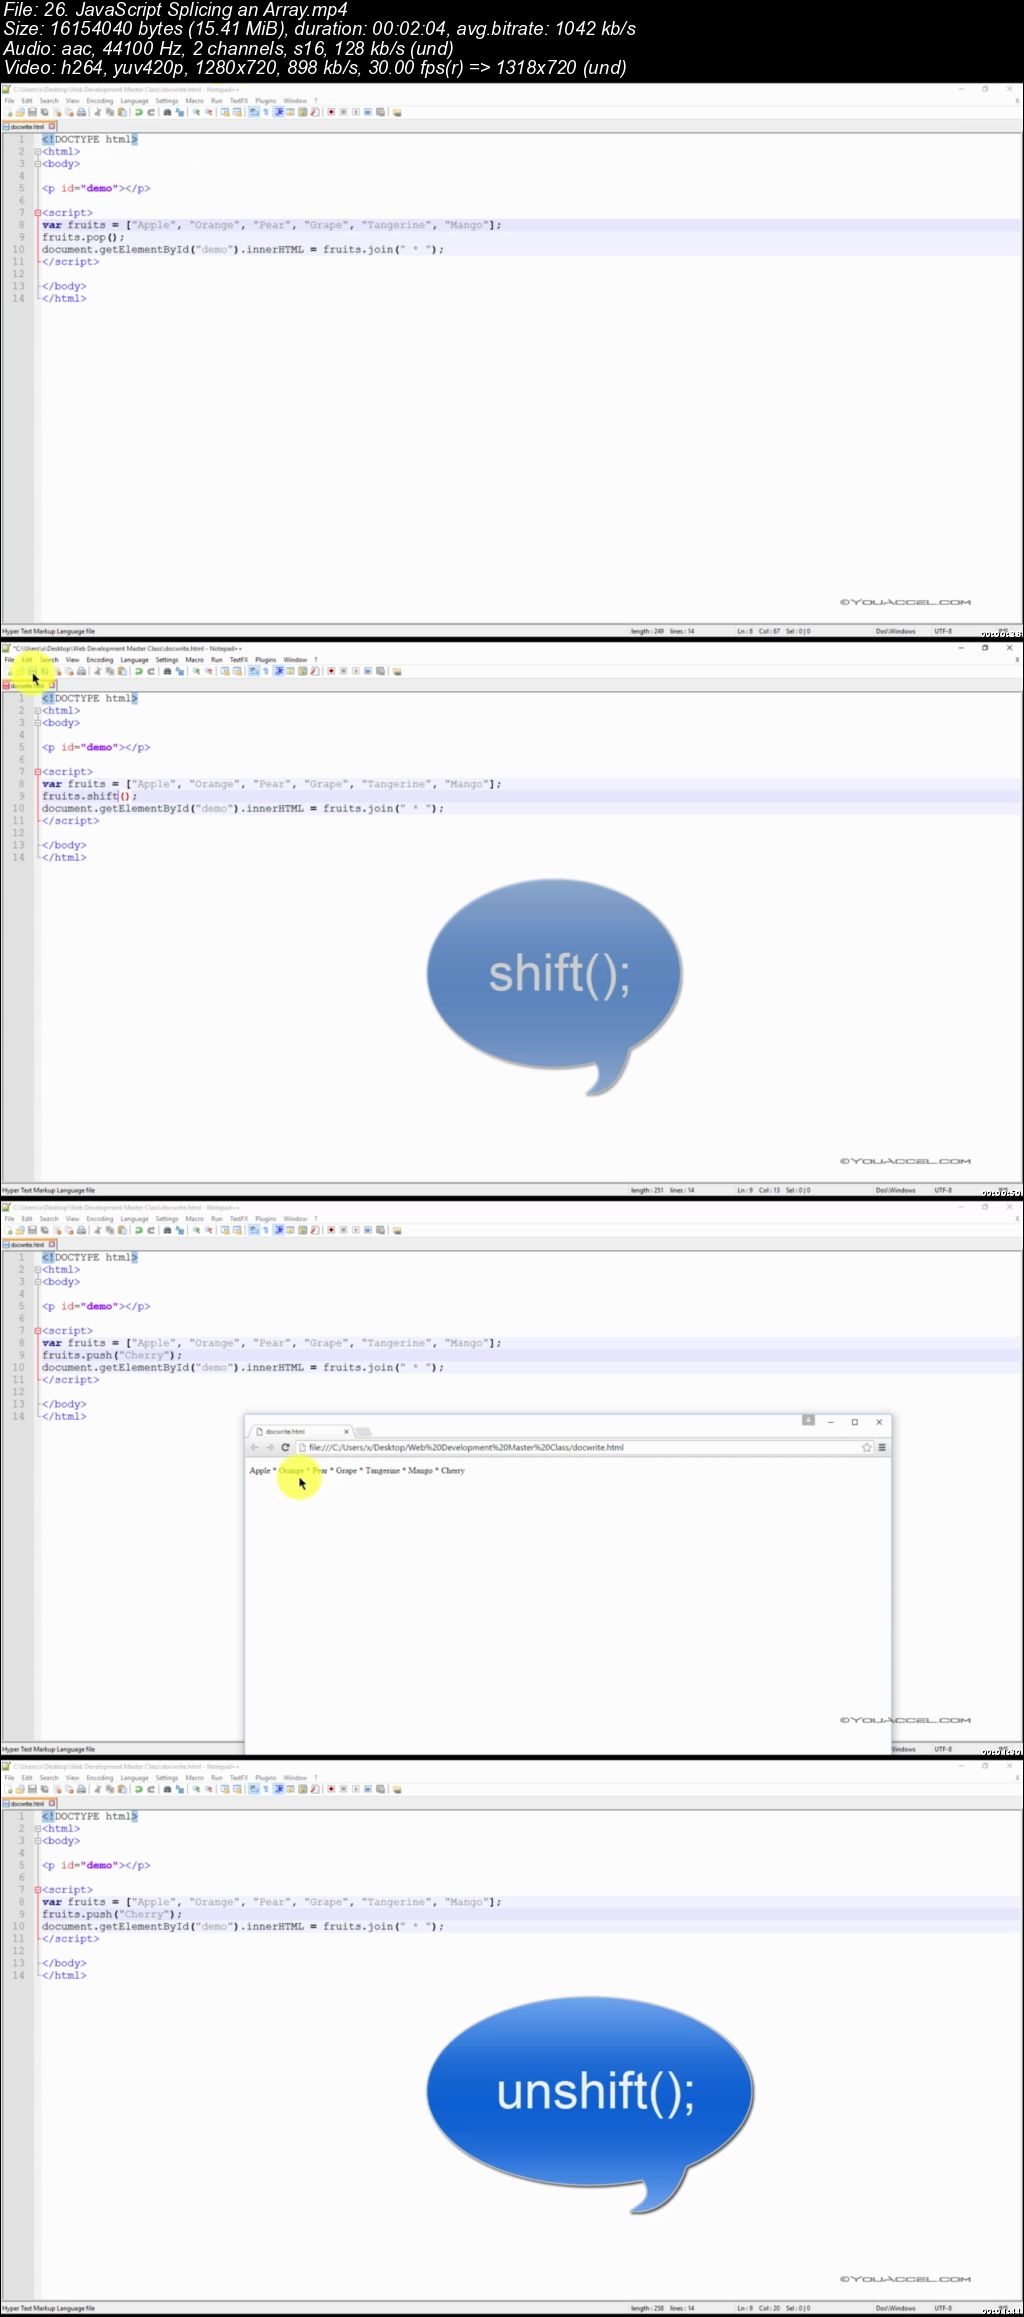Collapse <script> fold marker in shift() bubble frame
This screenshot has height=2317, width=1024.
click(37, 772)
